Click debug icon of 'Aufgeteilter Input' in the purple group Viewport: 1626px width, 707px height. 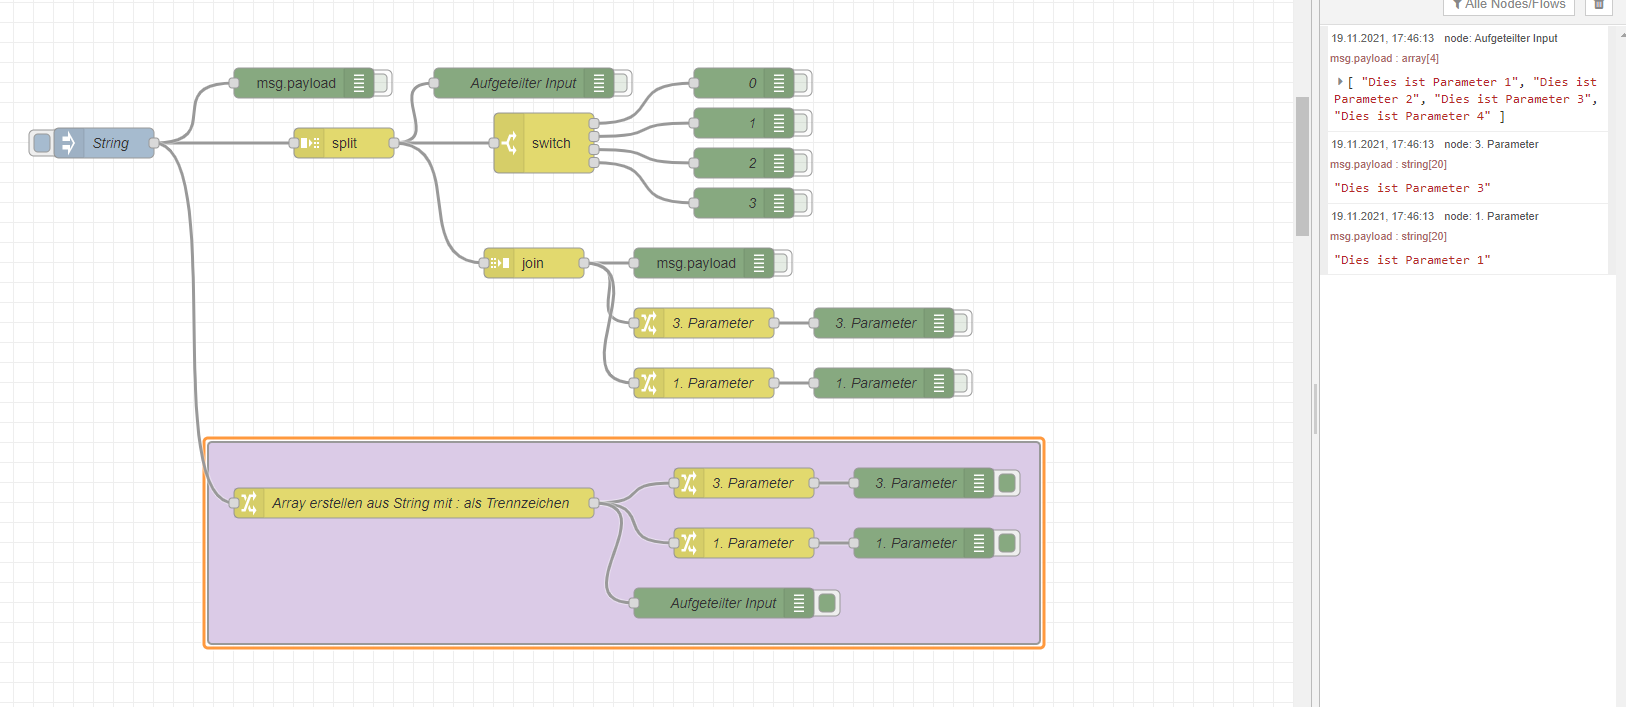coord(799,603)
